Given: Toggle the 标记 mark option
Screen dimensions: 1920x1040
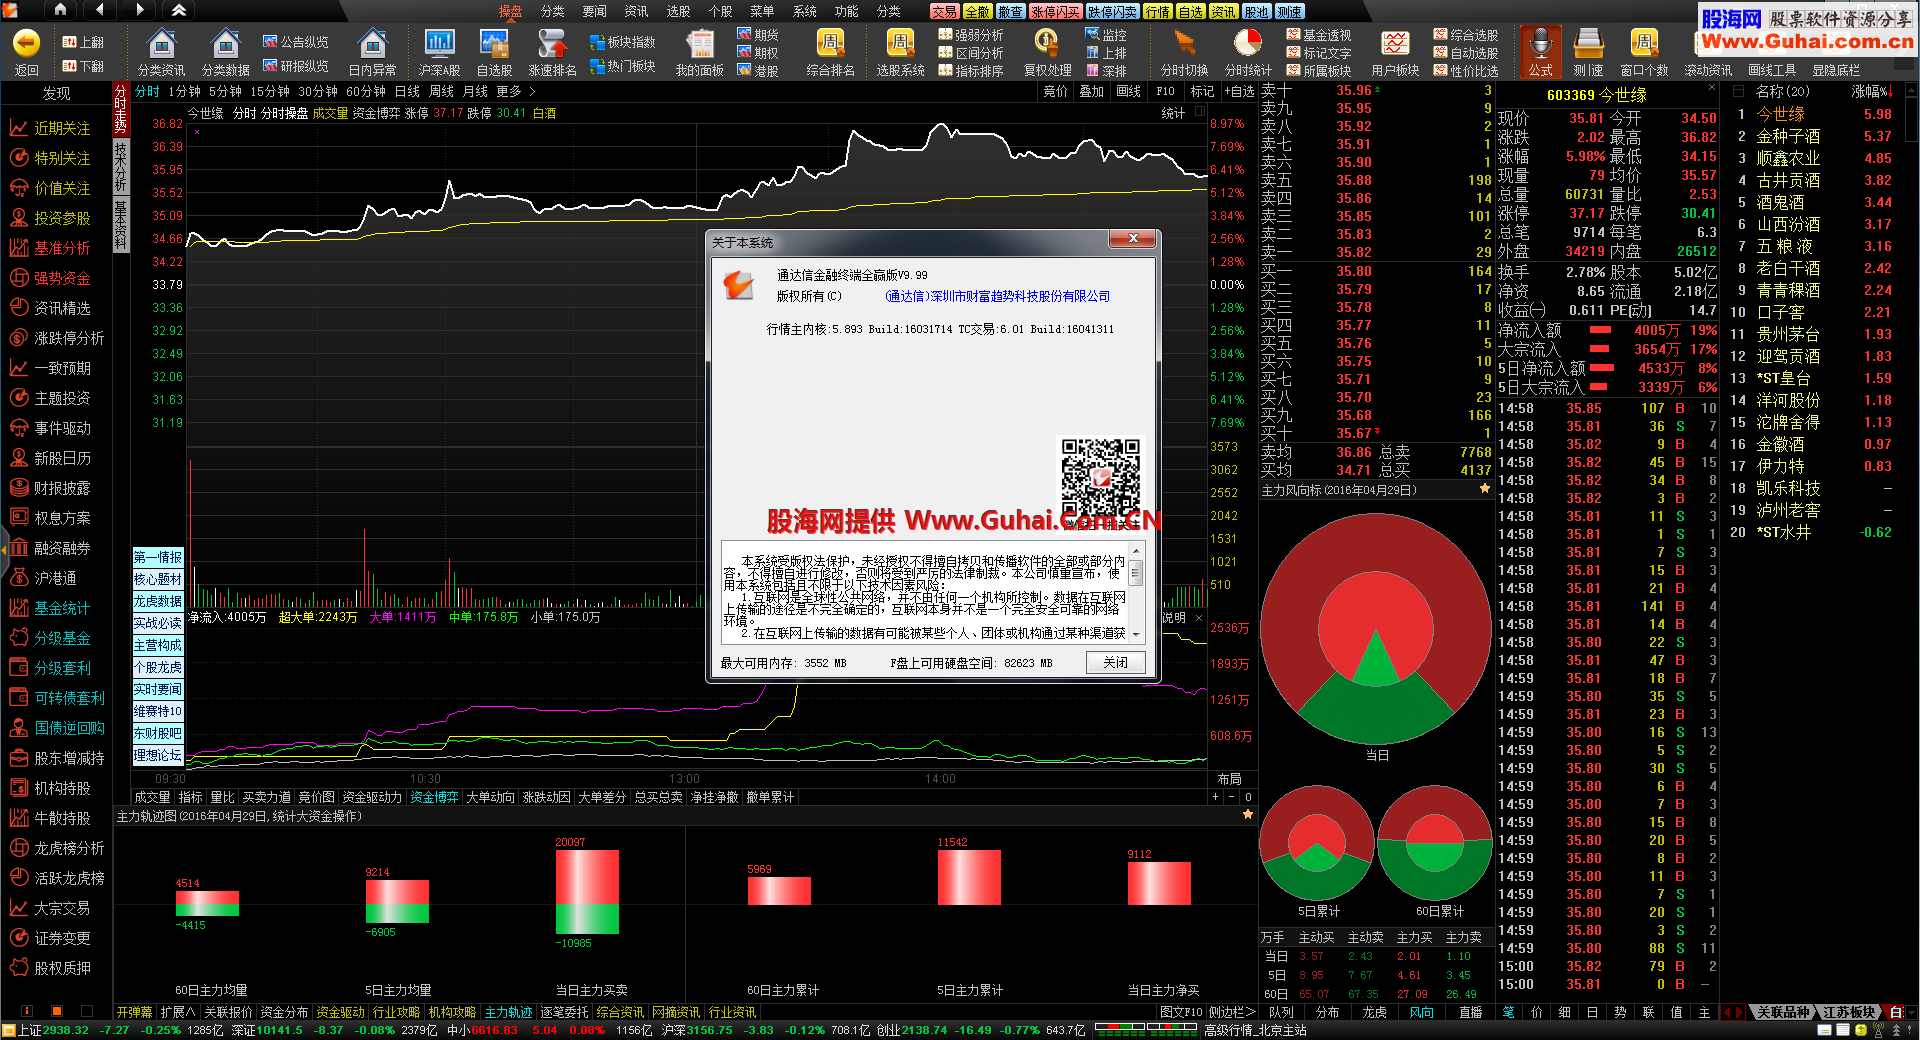Looking at the screenshot, I should click(1202, 91).
